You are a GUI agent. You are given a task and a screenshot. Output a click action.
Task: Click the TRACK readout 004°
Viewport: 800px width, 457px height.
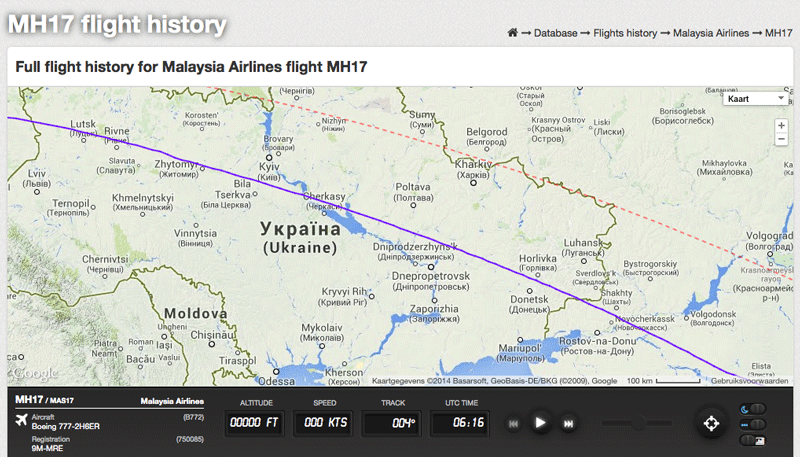tap(393, 423)
